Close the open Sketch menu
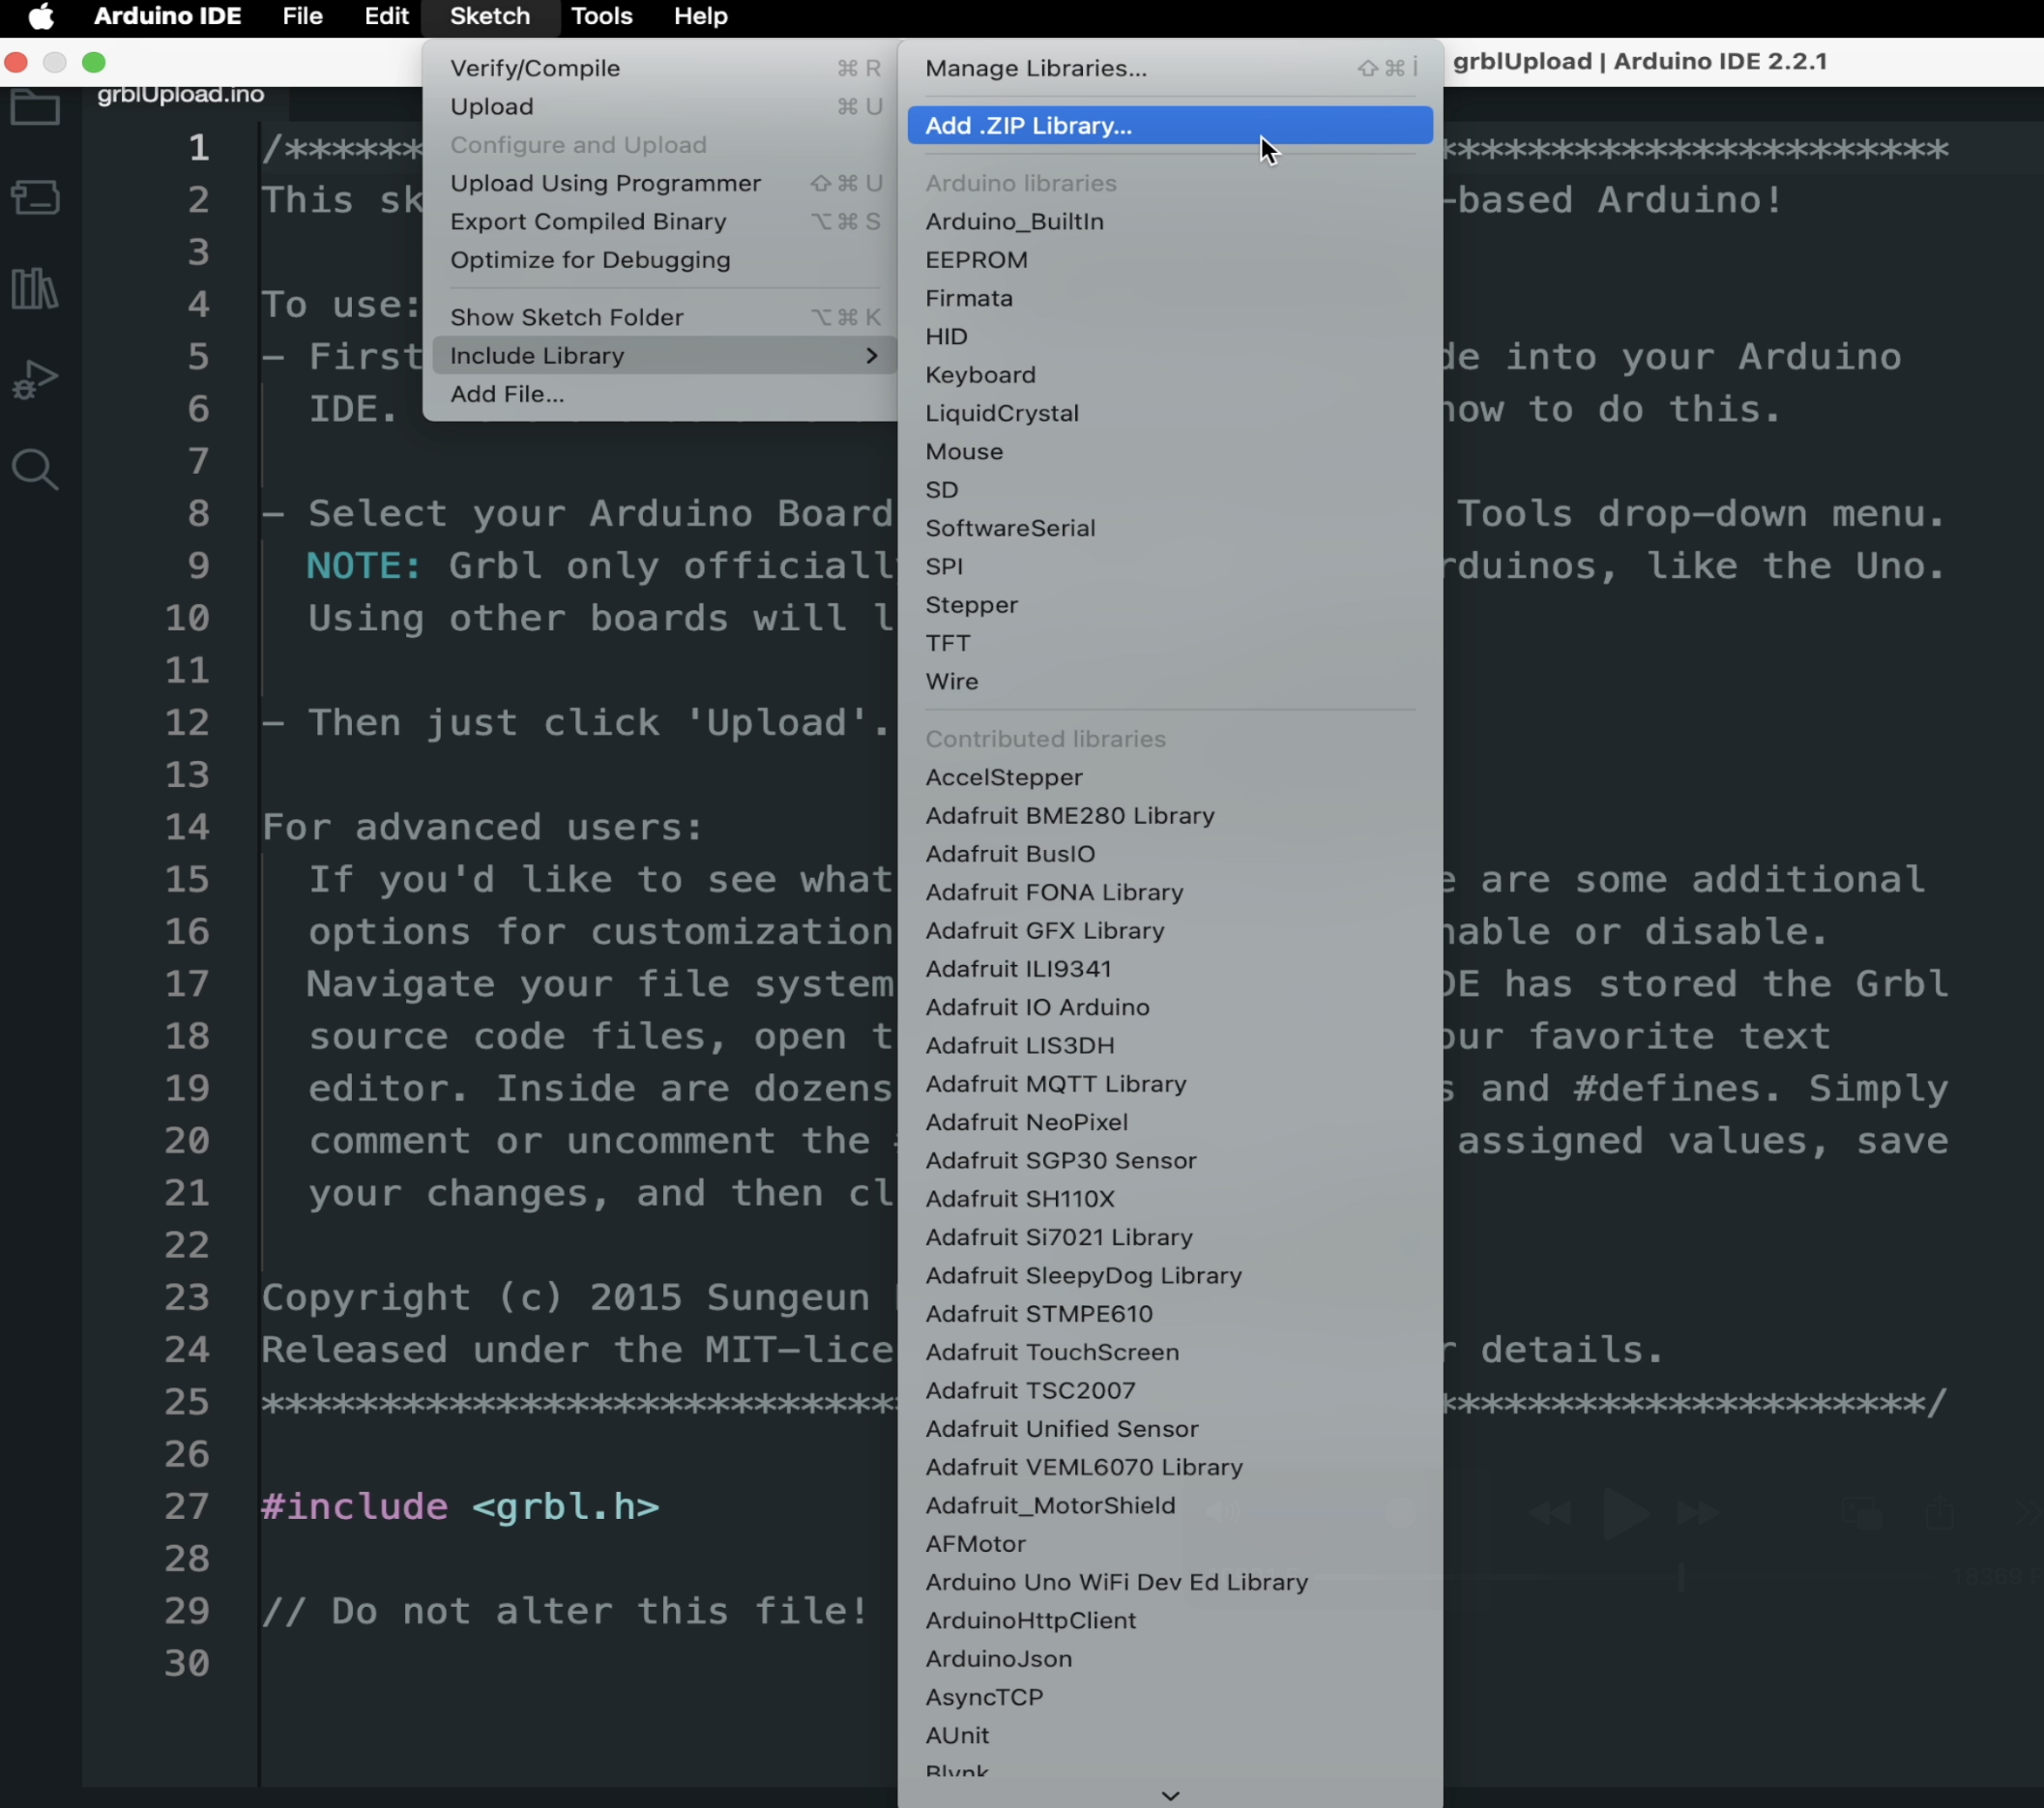The width and height of the screenshot is (2044, 1808). tap(489, 17)
